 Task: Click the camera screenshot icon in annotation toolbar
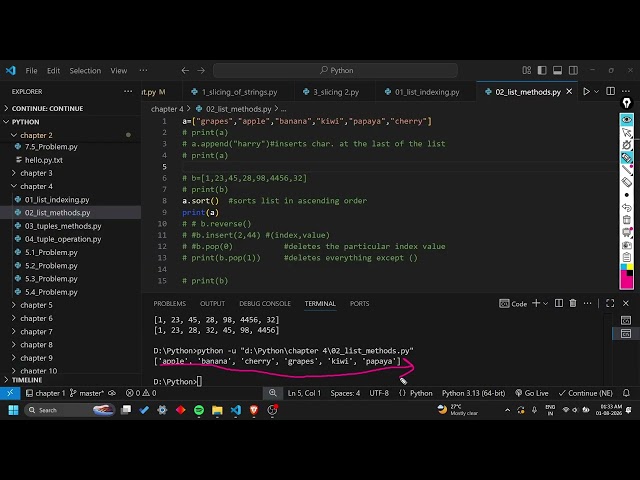(627, 245)
